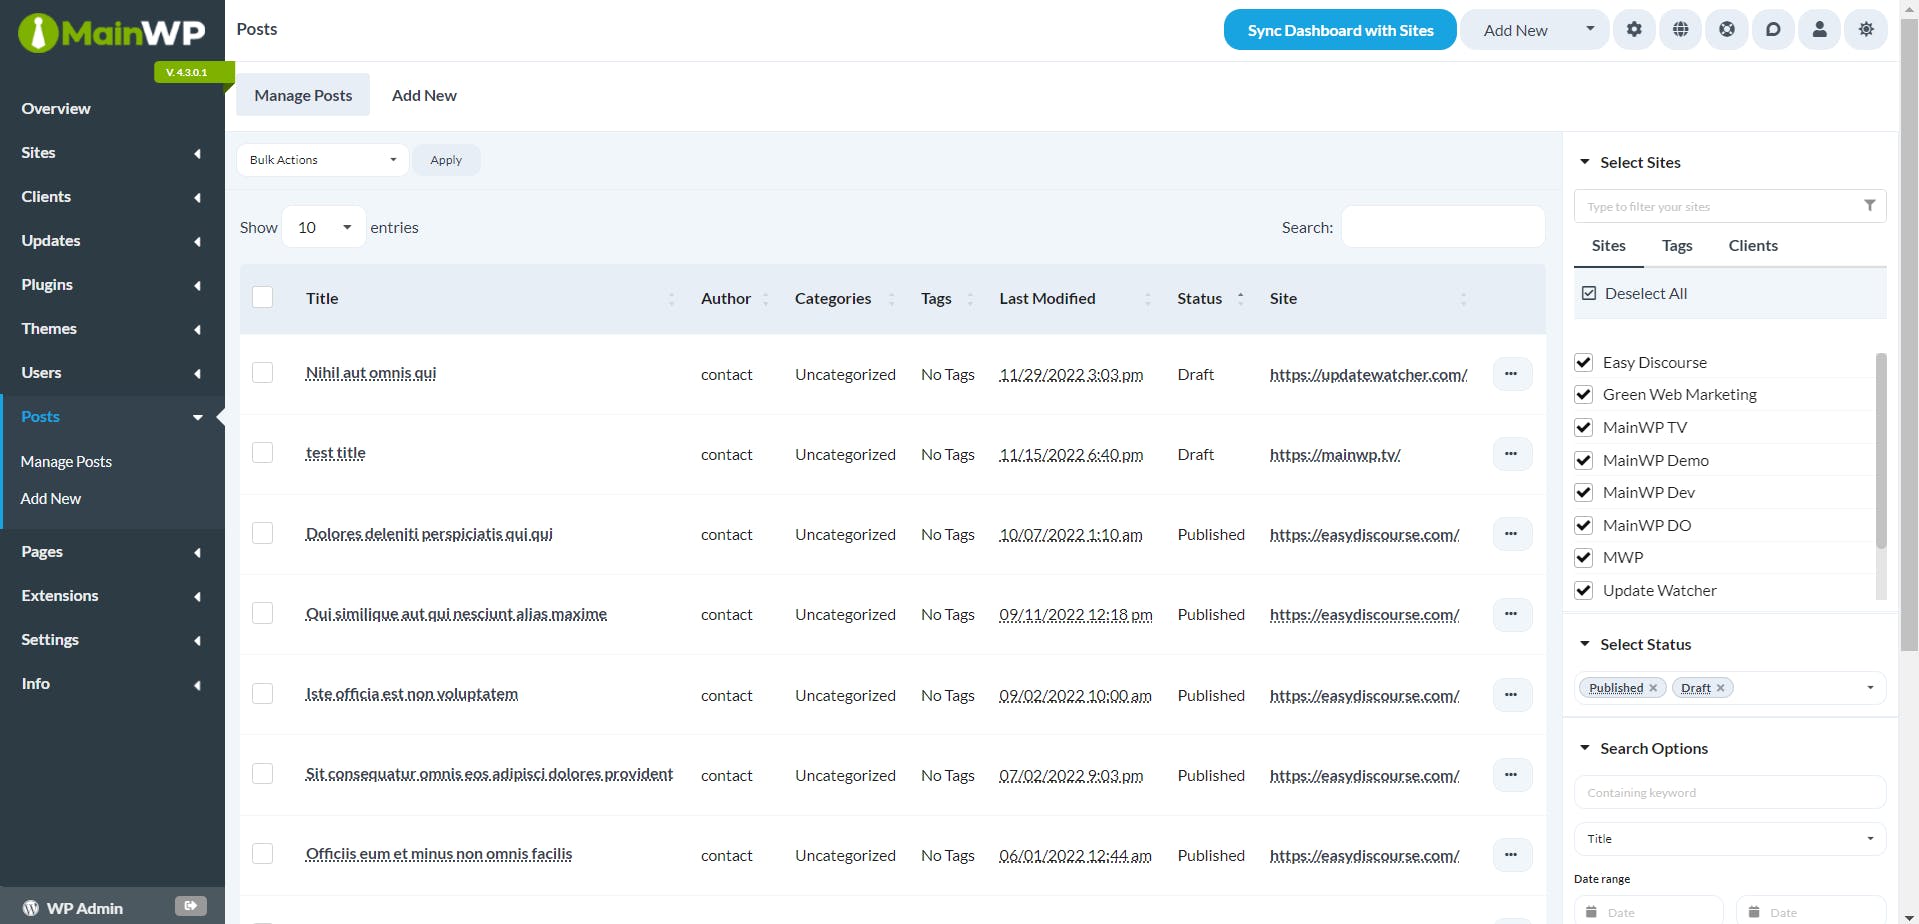Toggle the sun light-mode icon

(x=1866, y=30)
